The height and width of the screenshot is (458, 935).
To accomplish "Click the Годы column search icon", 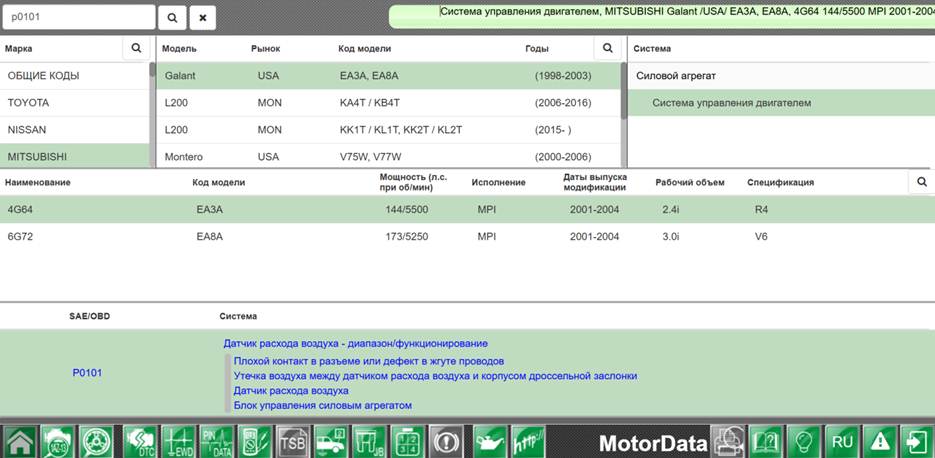I will tap(608, 48).
